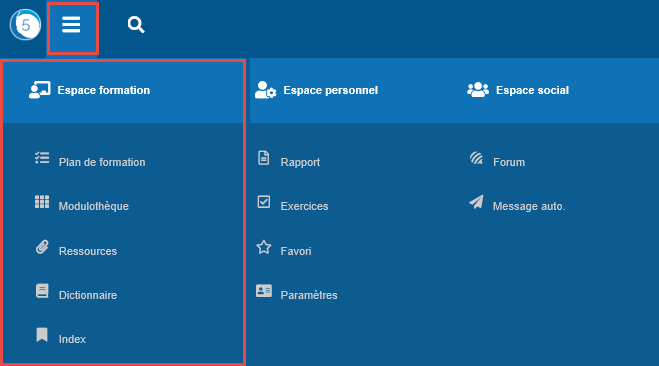Click the Paramètres ID card icon
This screenshot has height=366, width=659.
[264, 291]
